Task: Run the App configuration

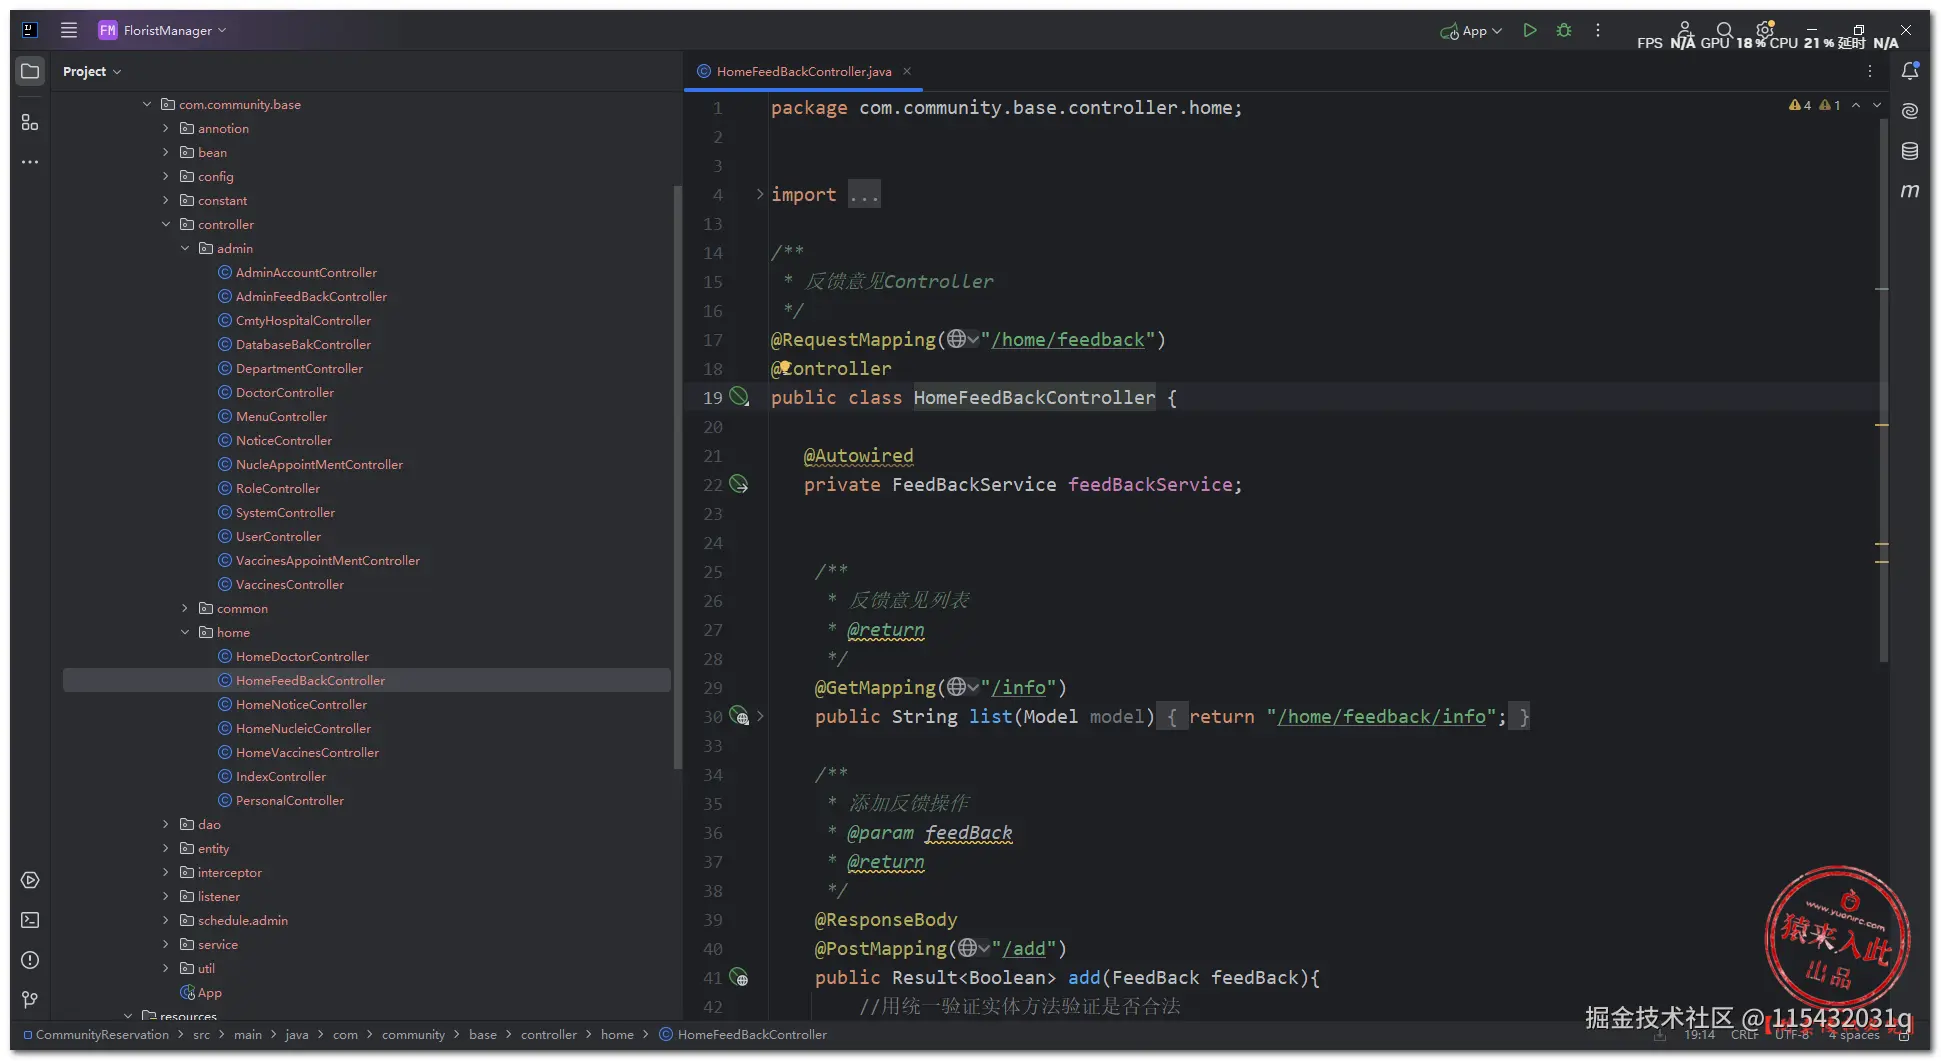Action: [1530, 30]
